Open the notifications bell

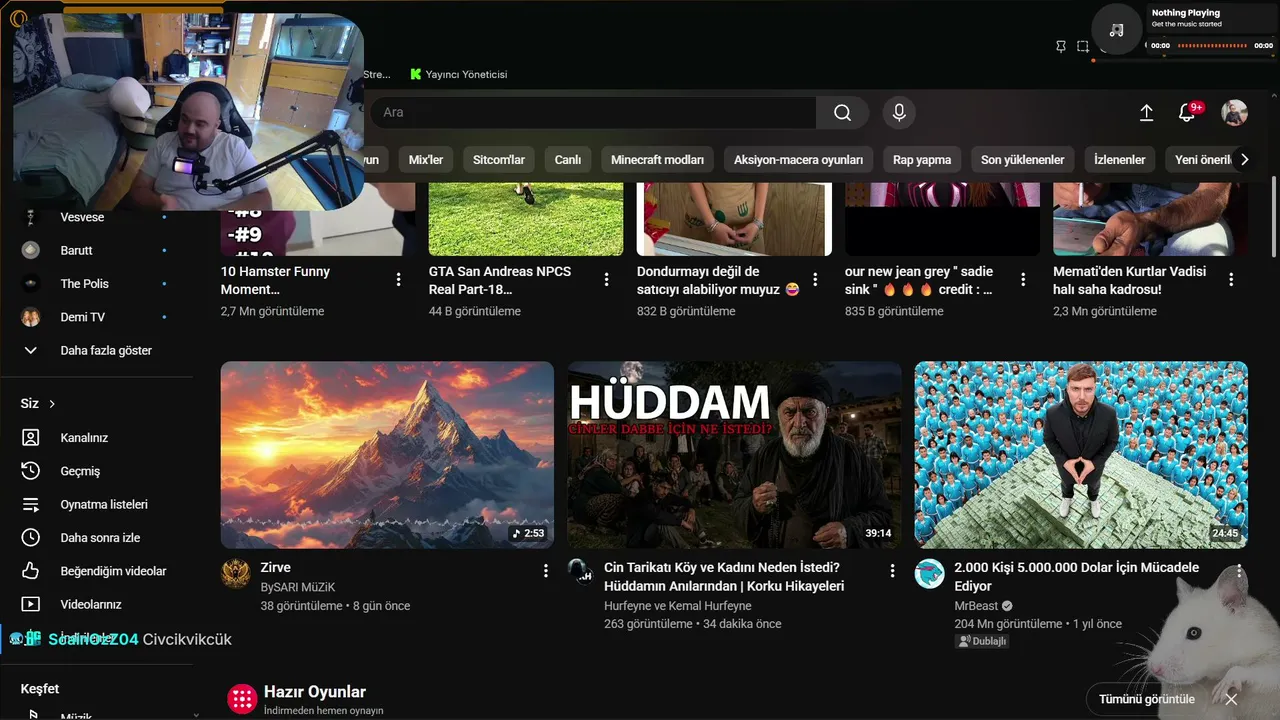(x=1187, y=113)
